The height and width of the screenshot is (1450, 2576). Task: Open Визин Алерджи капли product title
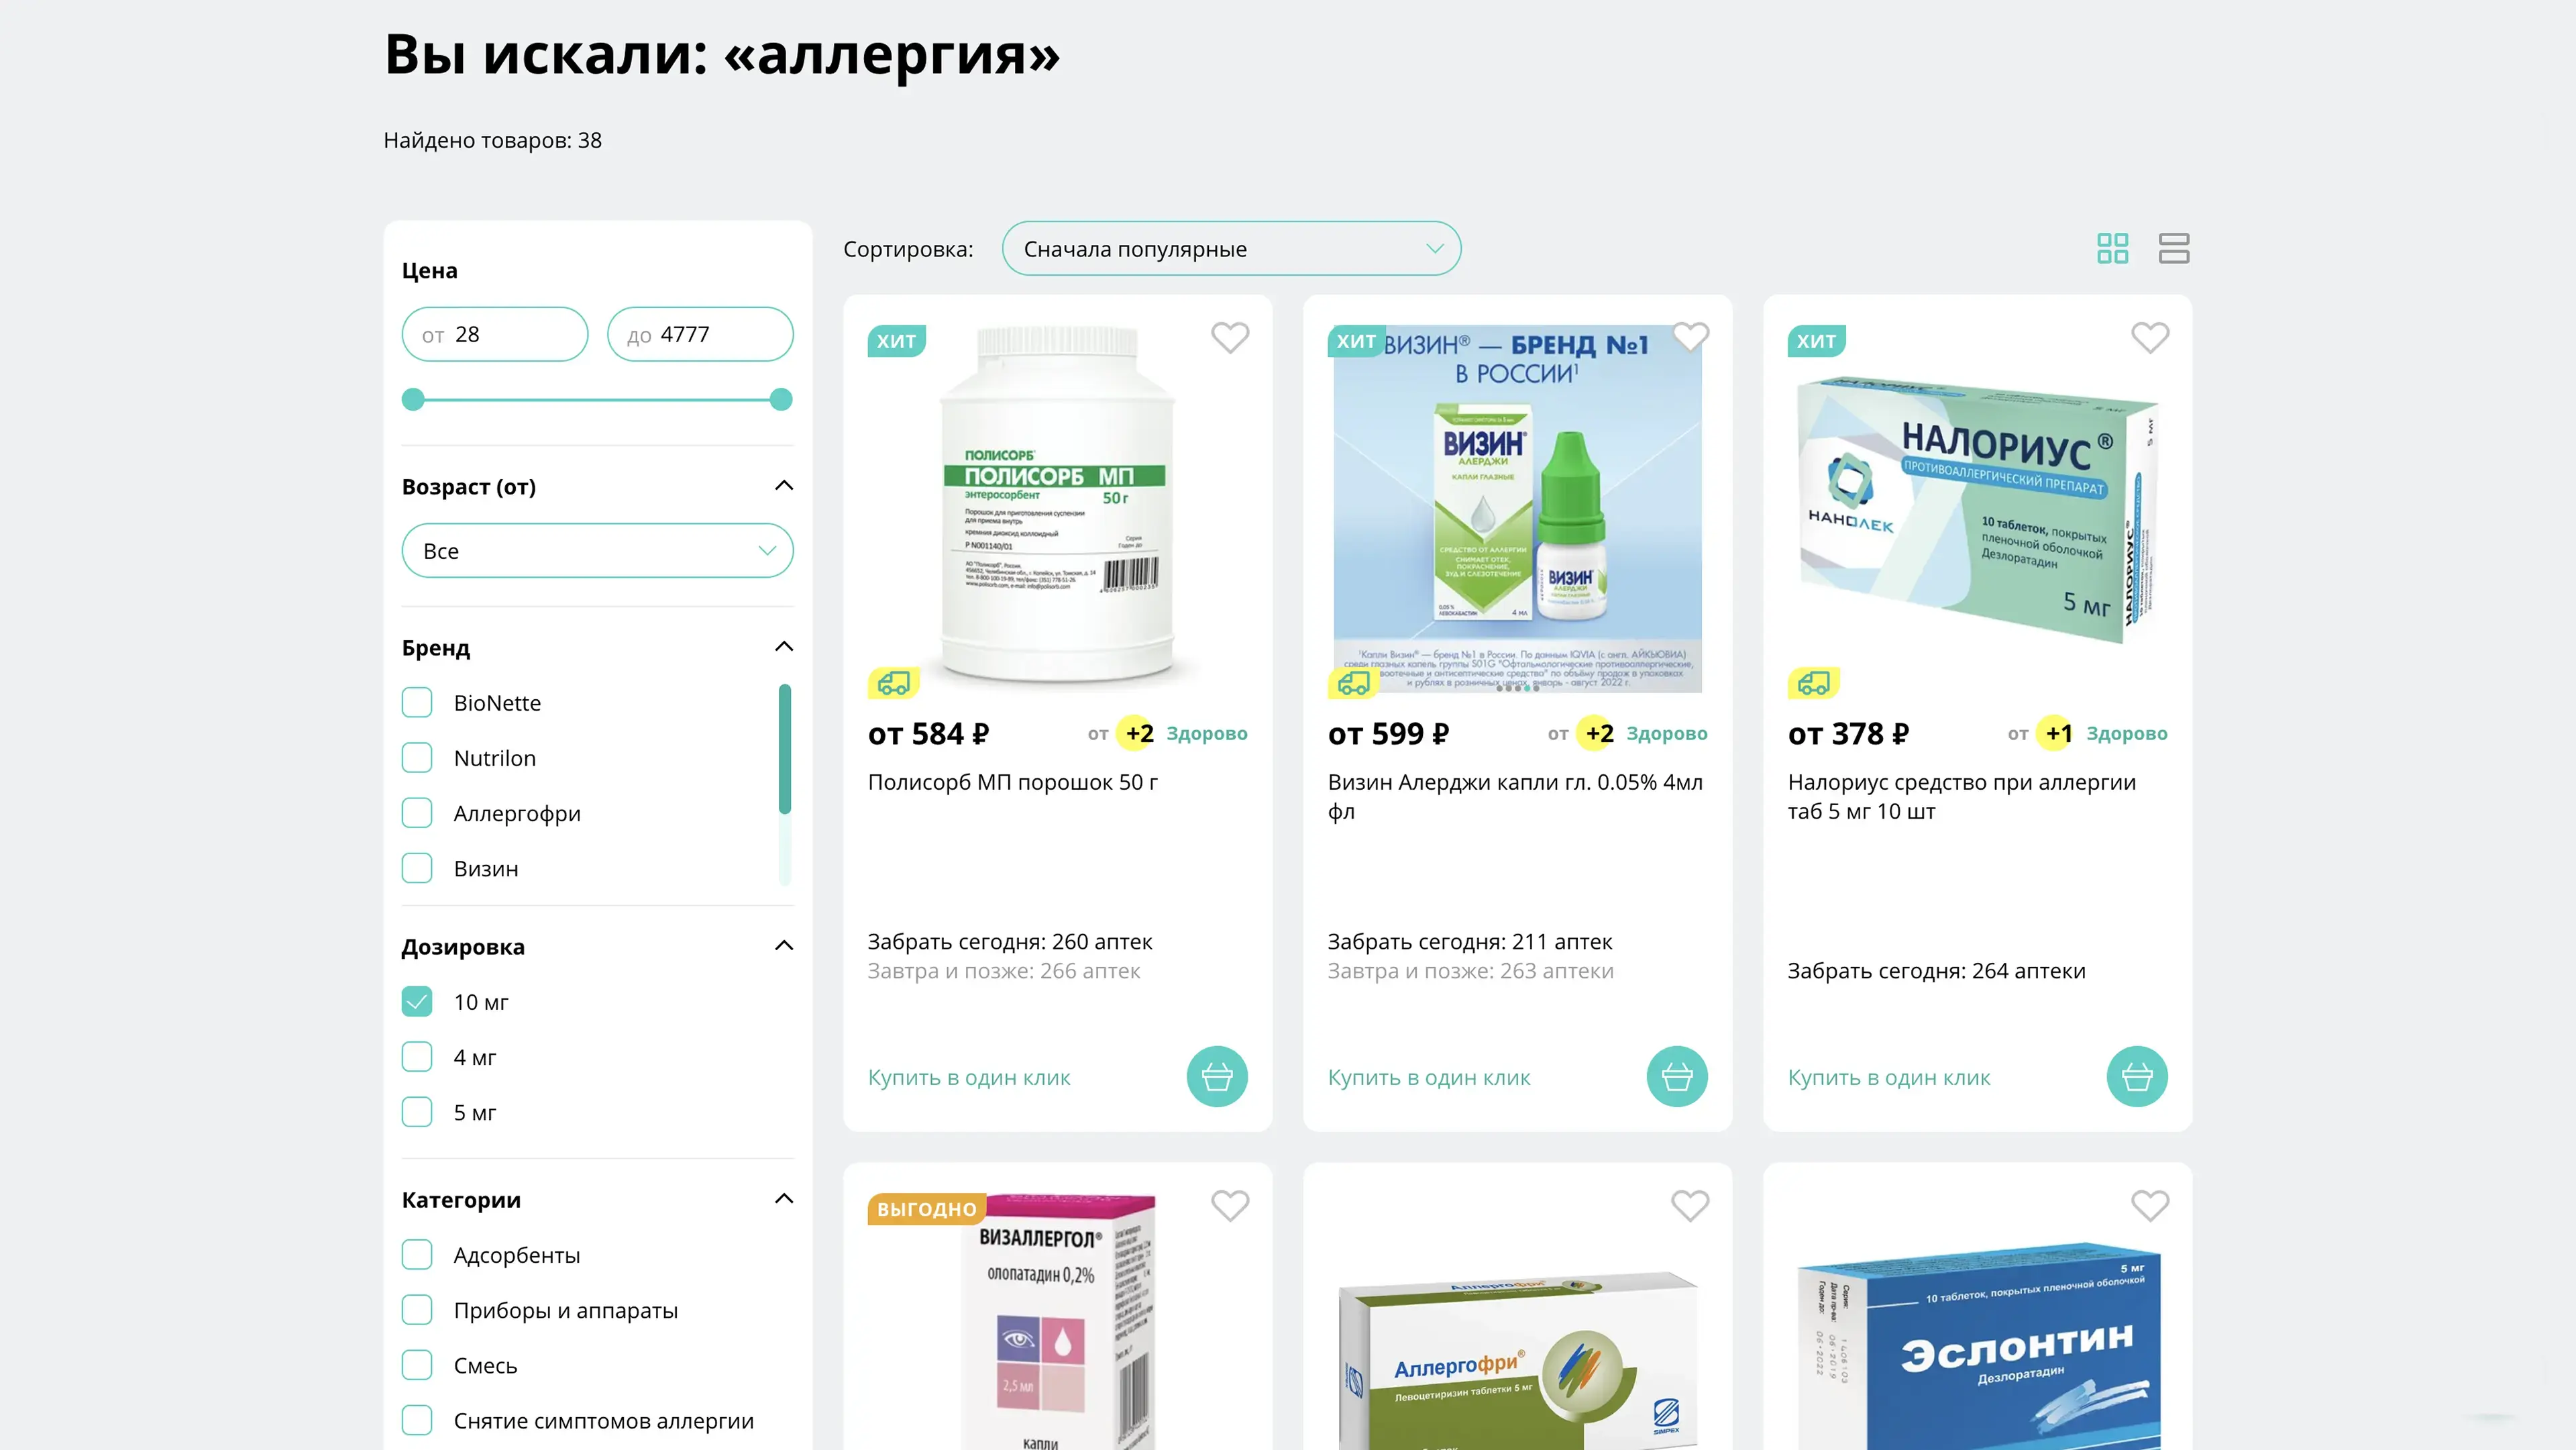pos(1515,796)
